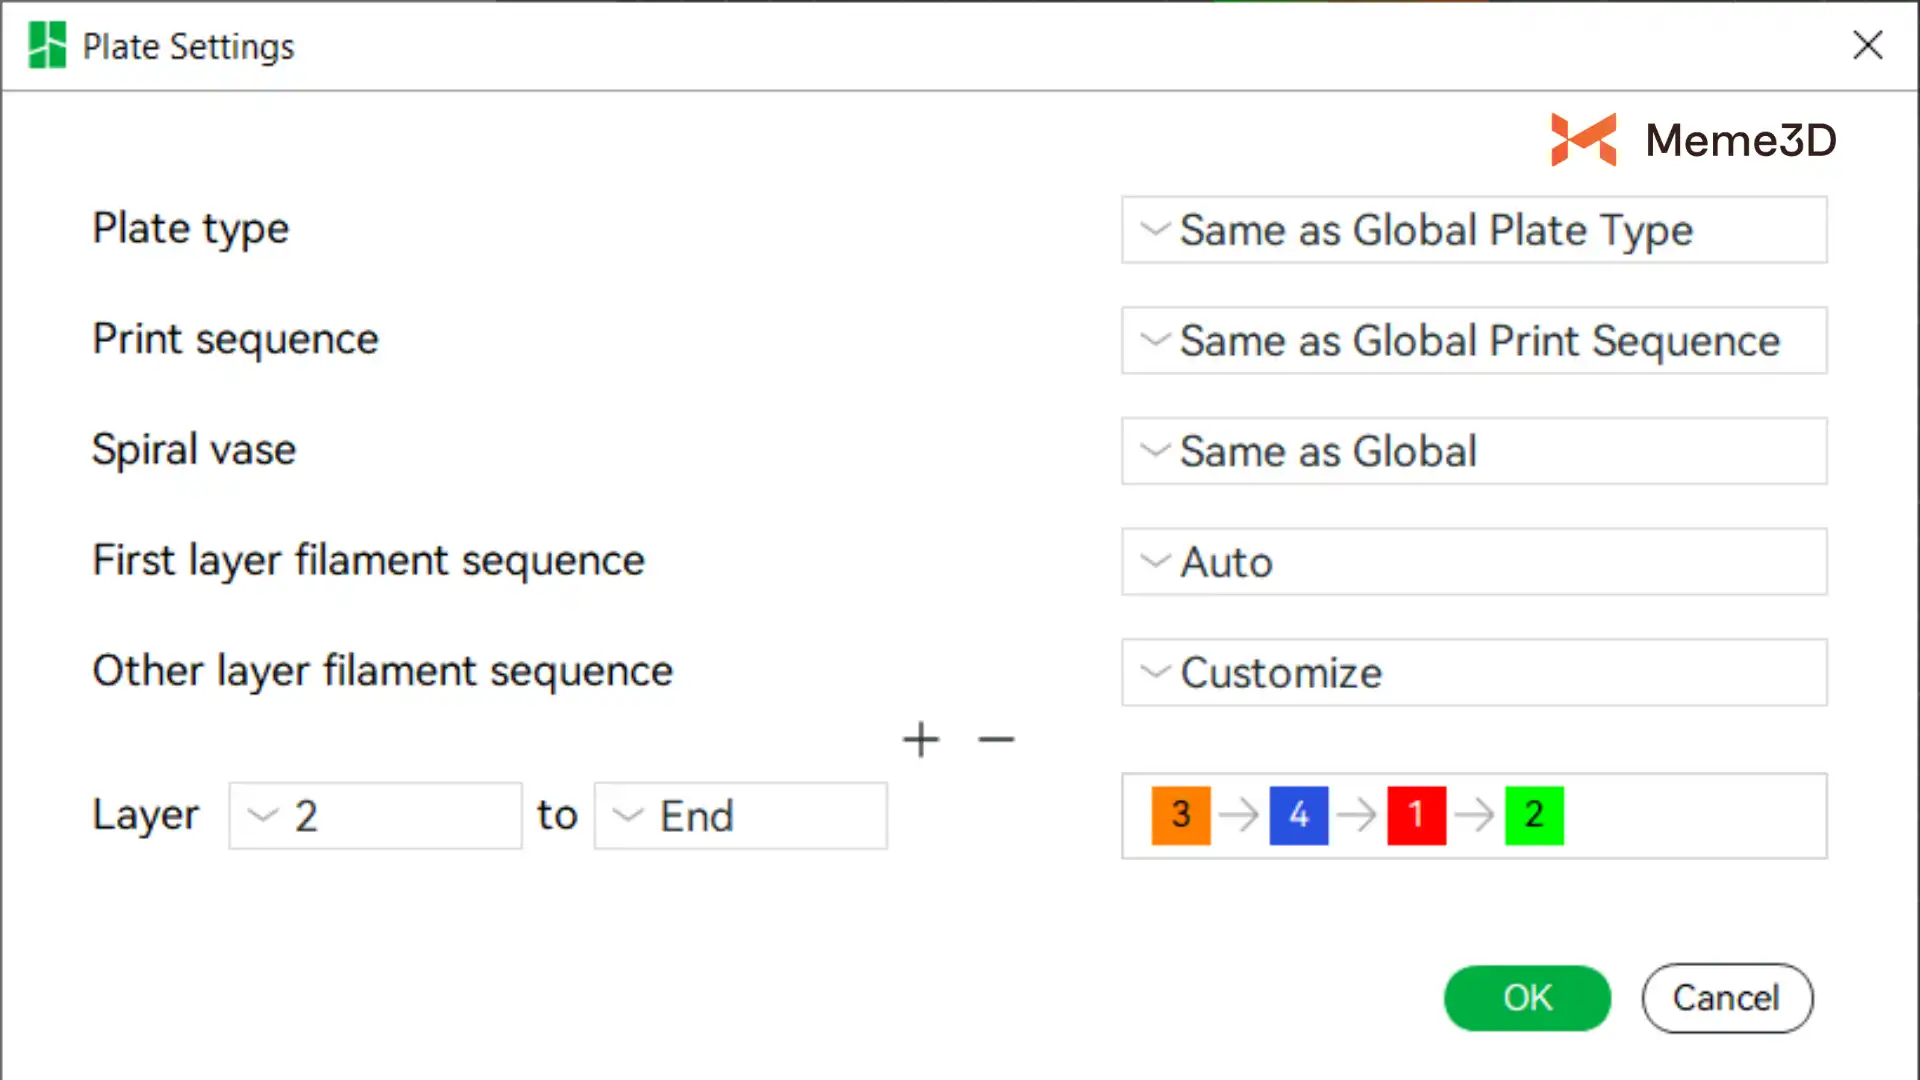
Task: Click the Meme3D logo icon
Action: tap(1583, 140)
